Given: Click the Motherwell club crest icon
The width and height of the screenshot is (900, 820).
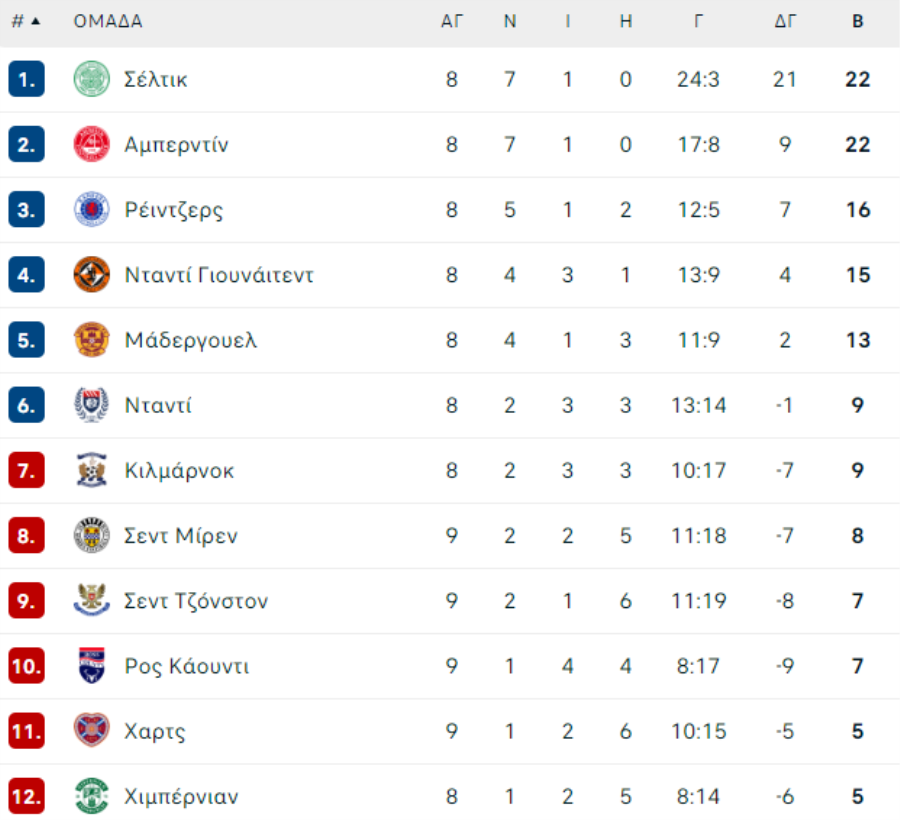Looking at the screenshot, I should pos(92,340).
